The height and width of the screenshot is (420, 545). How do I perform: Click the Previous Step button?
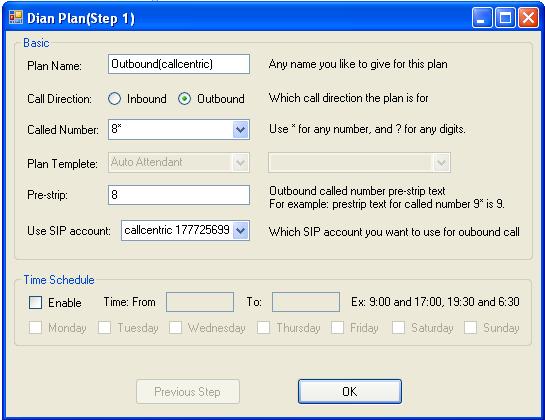pos(188,391)
